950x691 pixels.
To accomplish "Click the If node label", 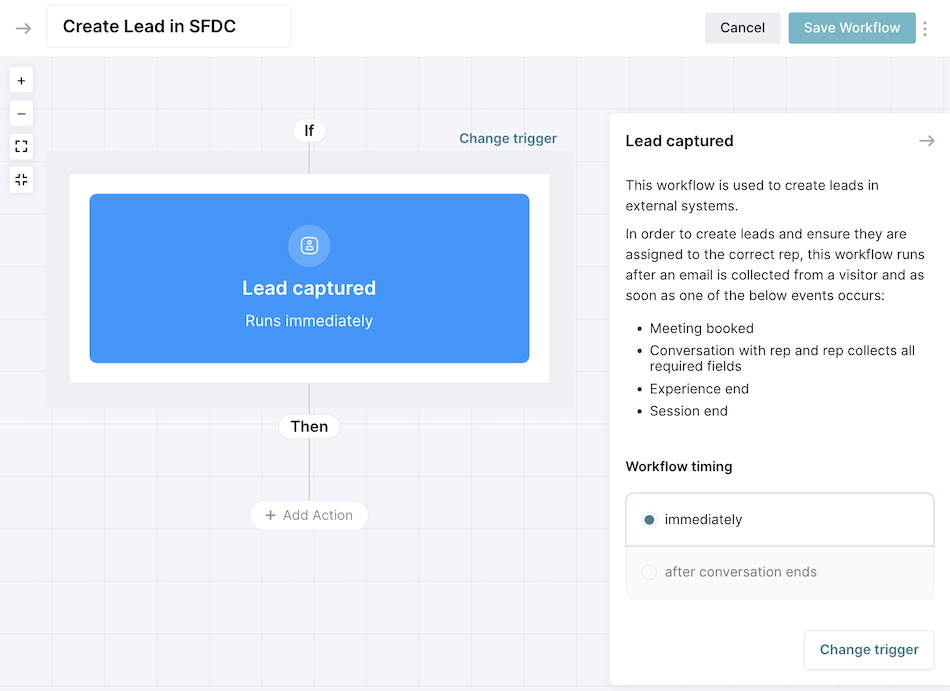I will pyautogui.click(x=309, y=131).
